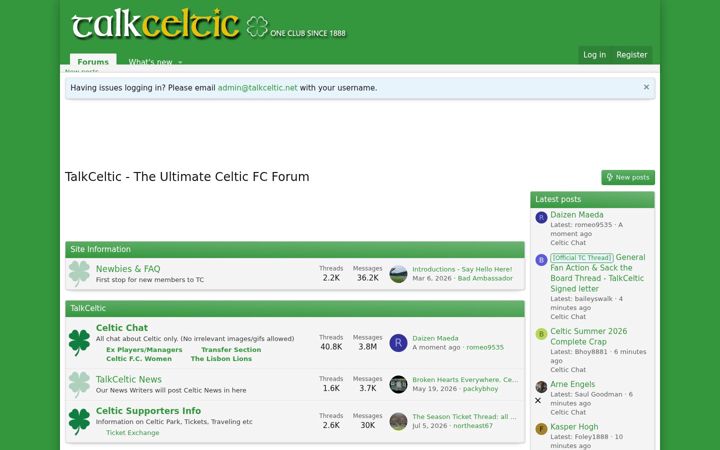Click the shamrock icon beside Celtic Supporters Info
Screen dimensions: 720x450
pyautogui.click(x=79, y=421)
